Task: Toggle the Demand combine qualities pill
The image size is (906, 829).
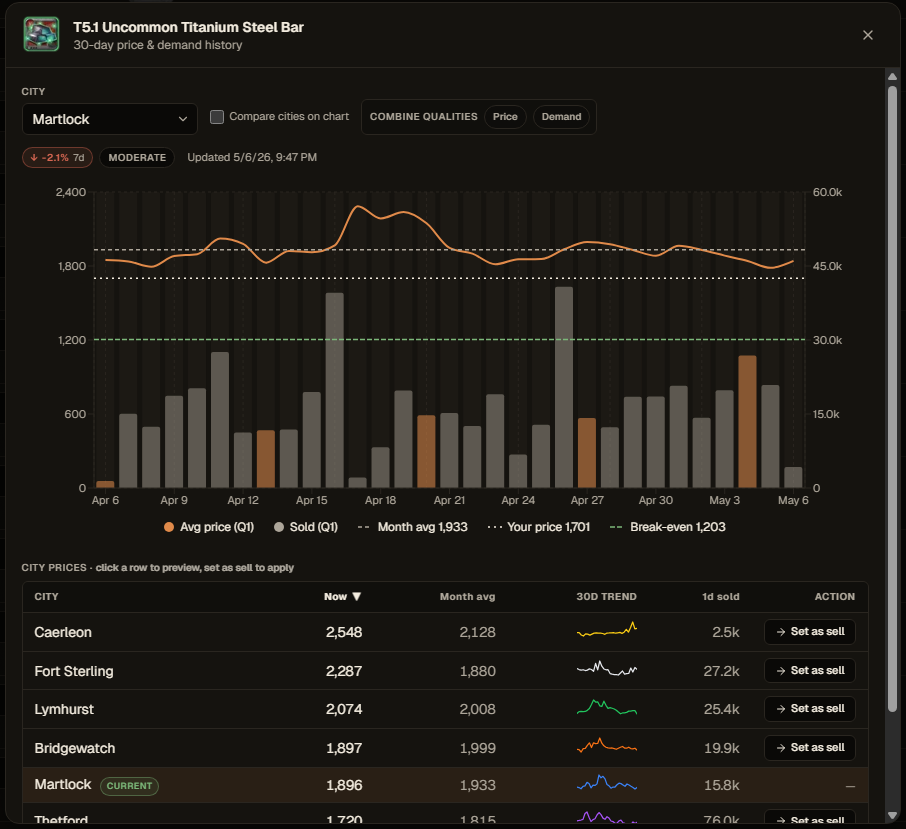Action: pyautogui.click(x=561, y=117)
